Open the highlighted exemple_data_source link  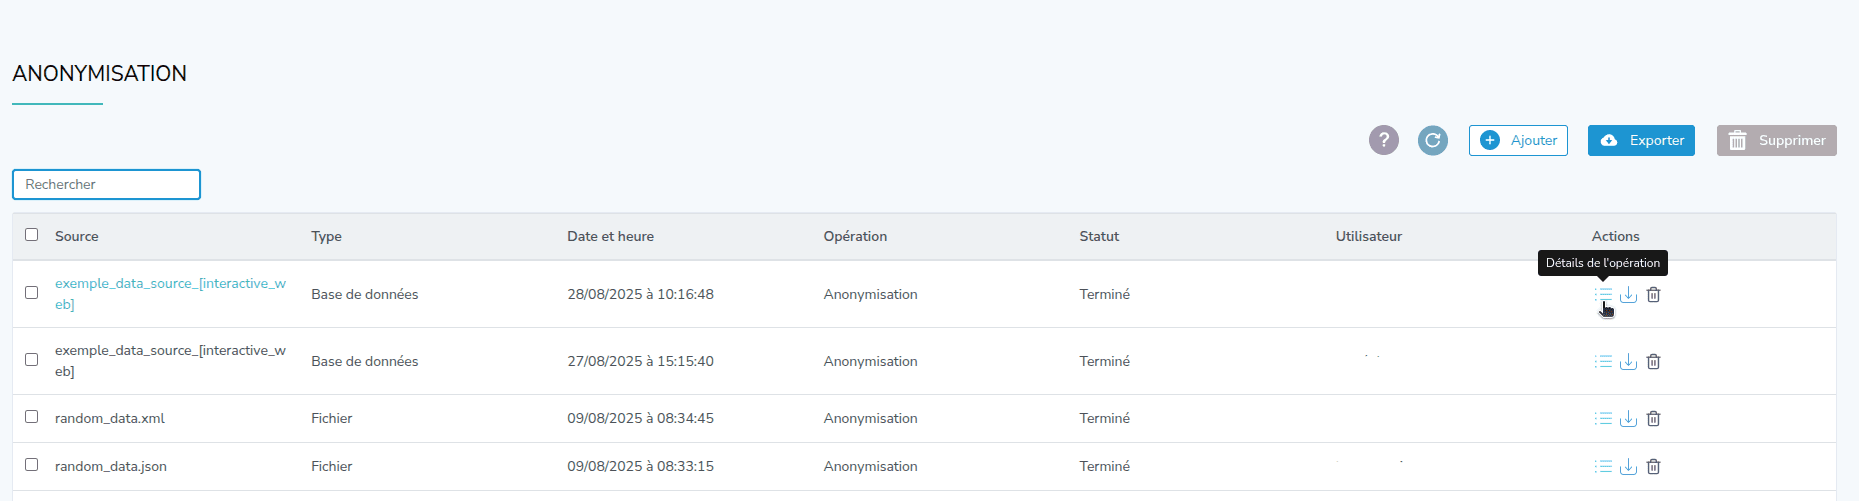tap(170, 284)
